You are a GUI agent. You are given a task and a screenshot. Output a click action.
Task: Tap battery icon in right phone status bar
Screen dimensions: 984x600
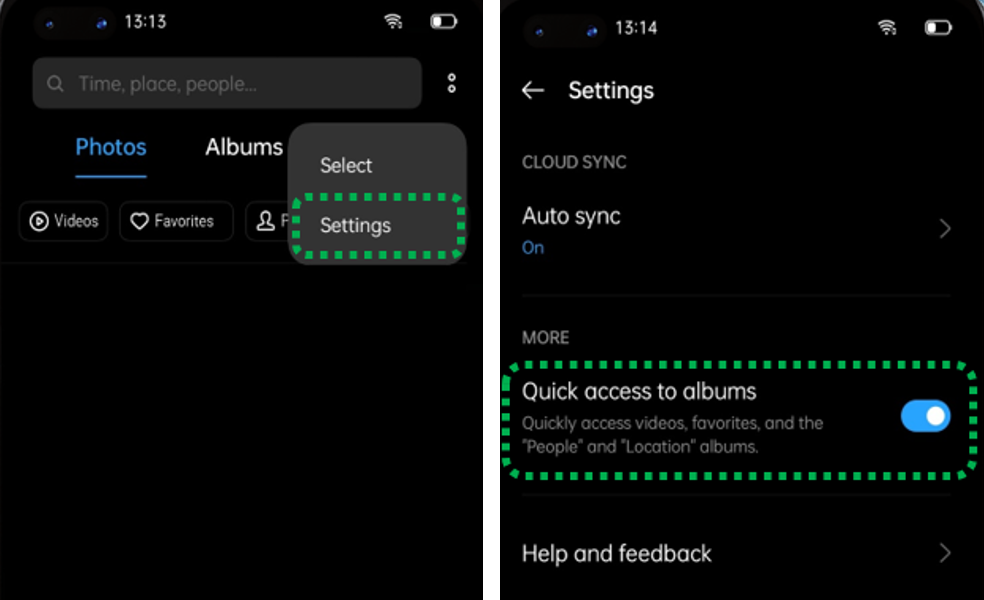coord(938,28)
